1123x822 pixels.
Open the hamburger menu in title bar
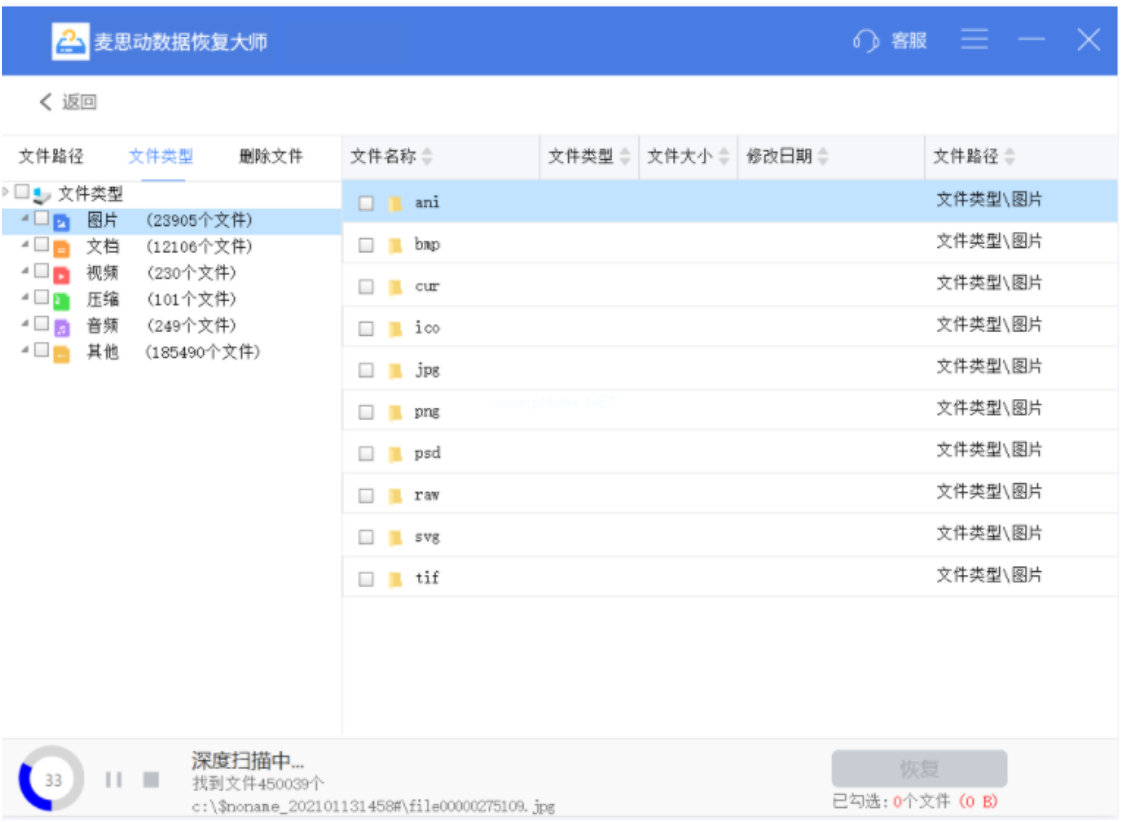pos(974,40)
